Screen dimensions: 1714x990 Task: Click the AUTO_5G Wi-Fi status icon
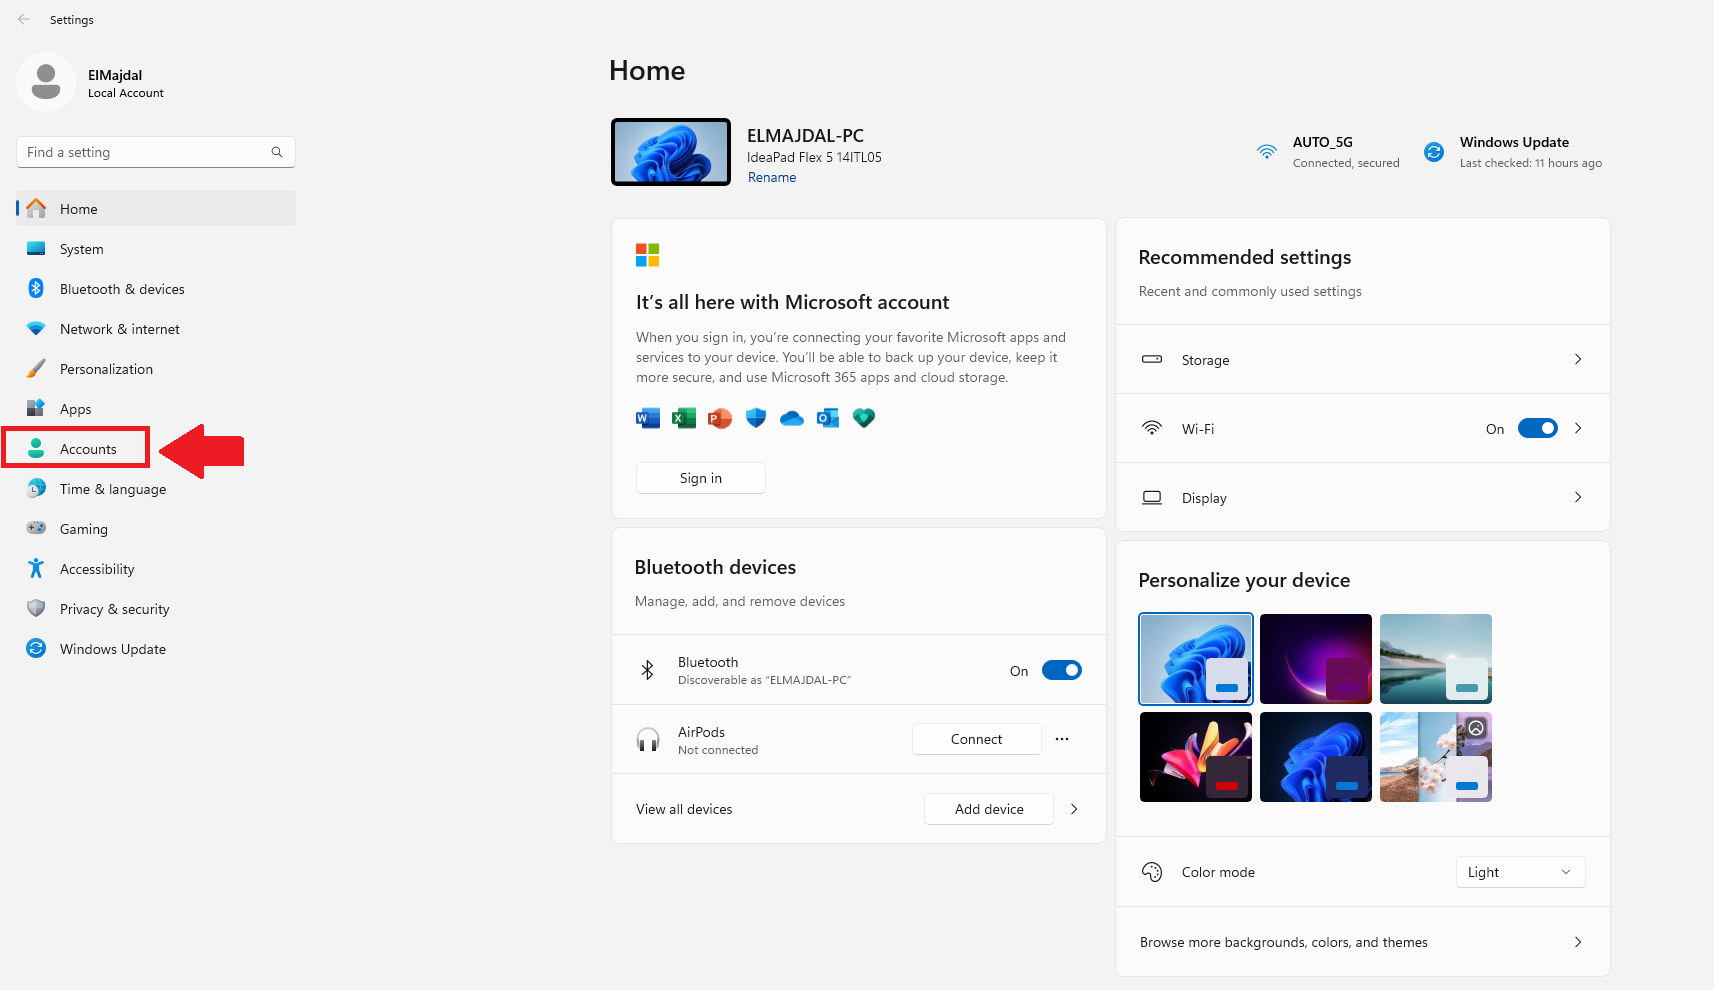click(x=1266, y=152)
